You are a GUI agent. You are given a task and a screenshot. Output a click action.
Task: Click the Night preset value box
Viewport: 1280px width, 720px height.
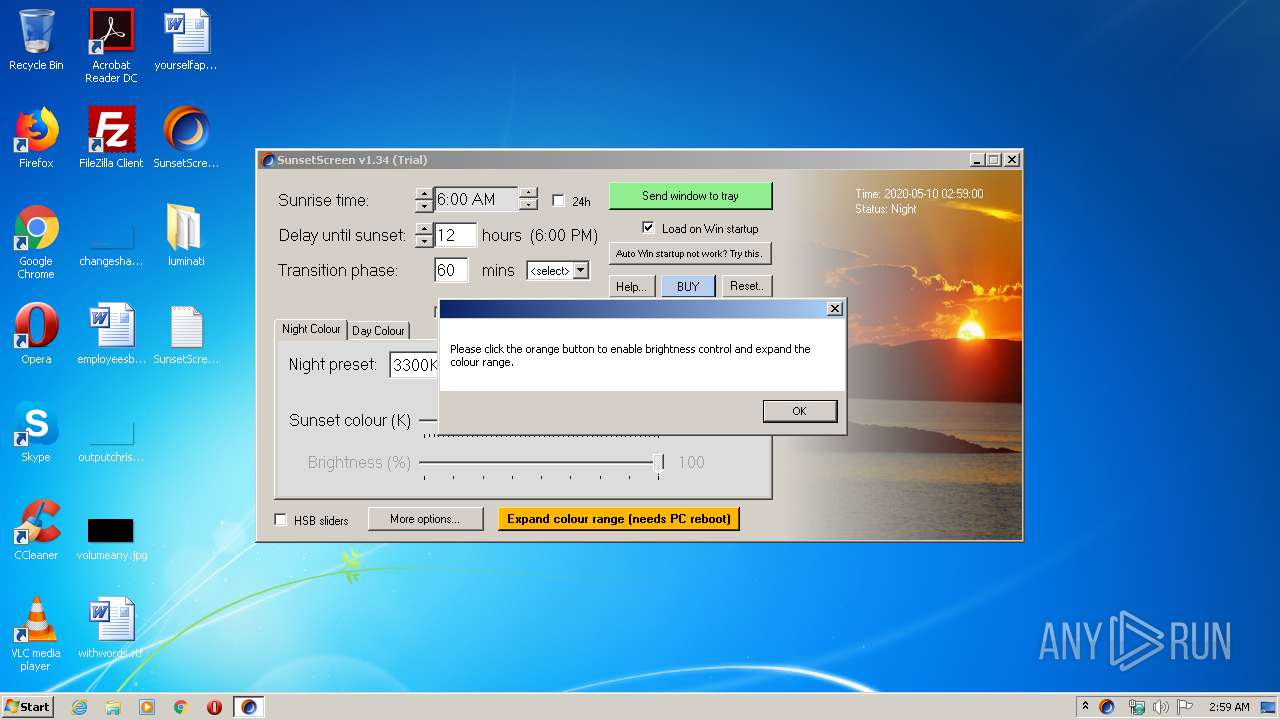tap(414, 365)
